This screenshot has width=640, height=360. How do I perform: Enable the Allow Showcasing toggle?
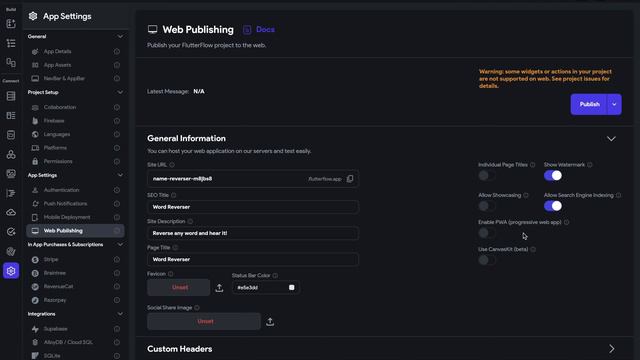(x=487, y=206)
